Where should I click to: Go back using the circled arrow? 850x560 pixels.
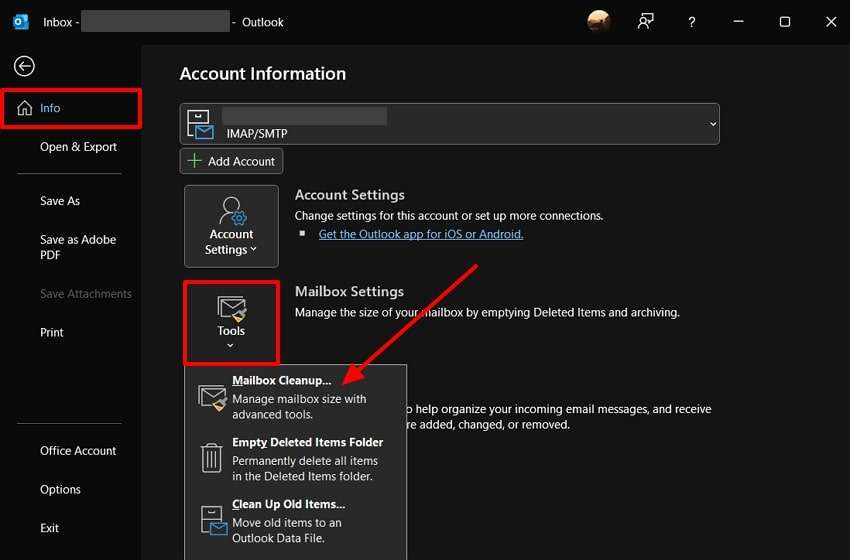pos(24,66)
